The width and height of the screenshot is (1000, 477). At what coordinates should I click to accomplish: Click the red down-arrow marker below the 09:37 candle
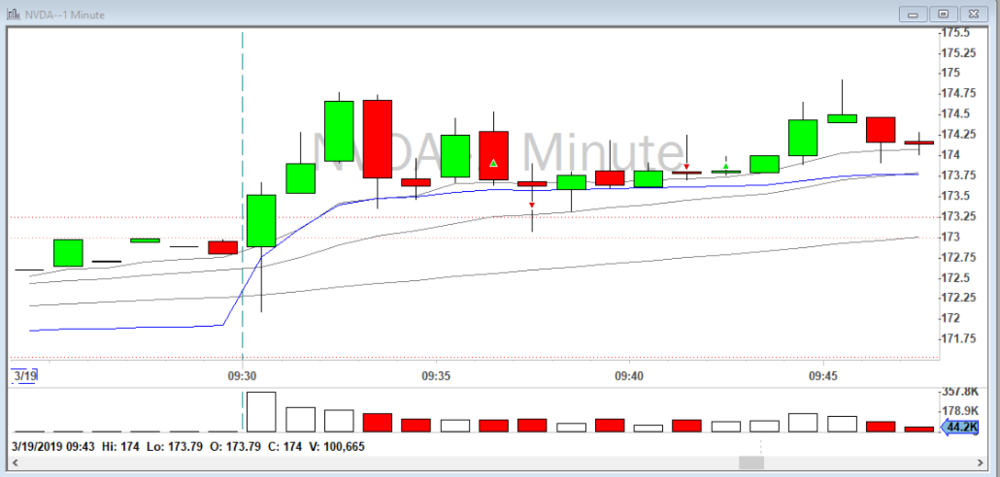[532, 205]
